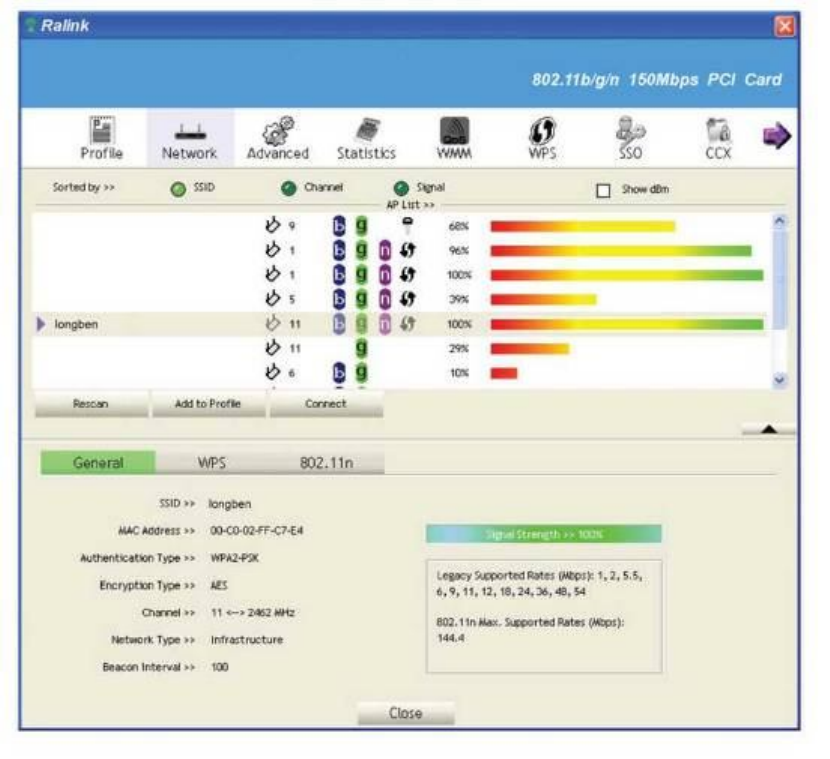Screen dimensions: 830x759
Task: Expand the arrow beside longben
Action: tap(41, 324)
